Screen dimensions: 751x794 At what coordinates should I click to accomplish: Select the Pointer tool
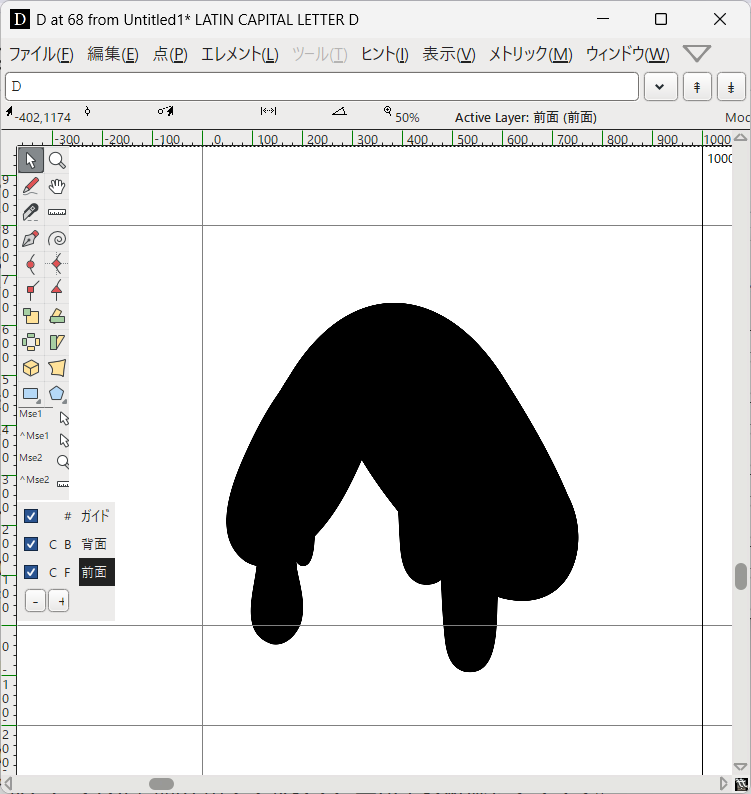(x=31, y=161)
